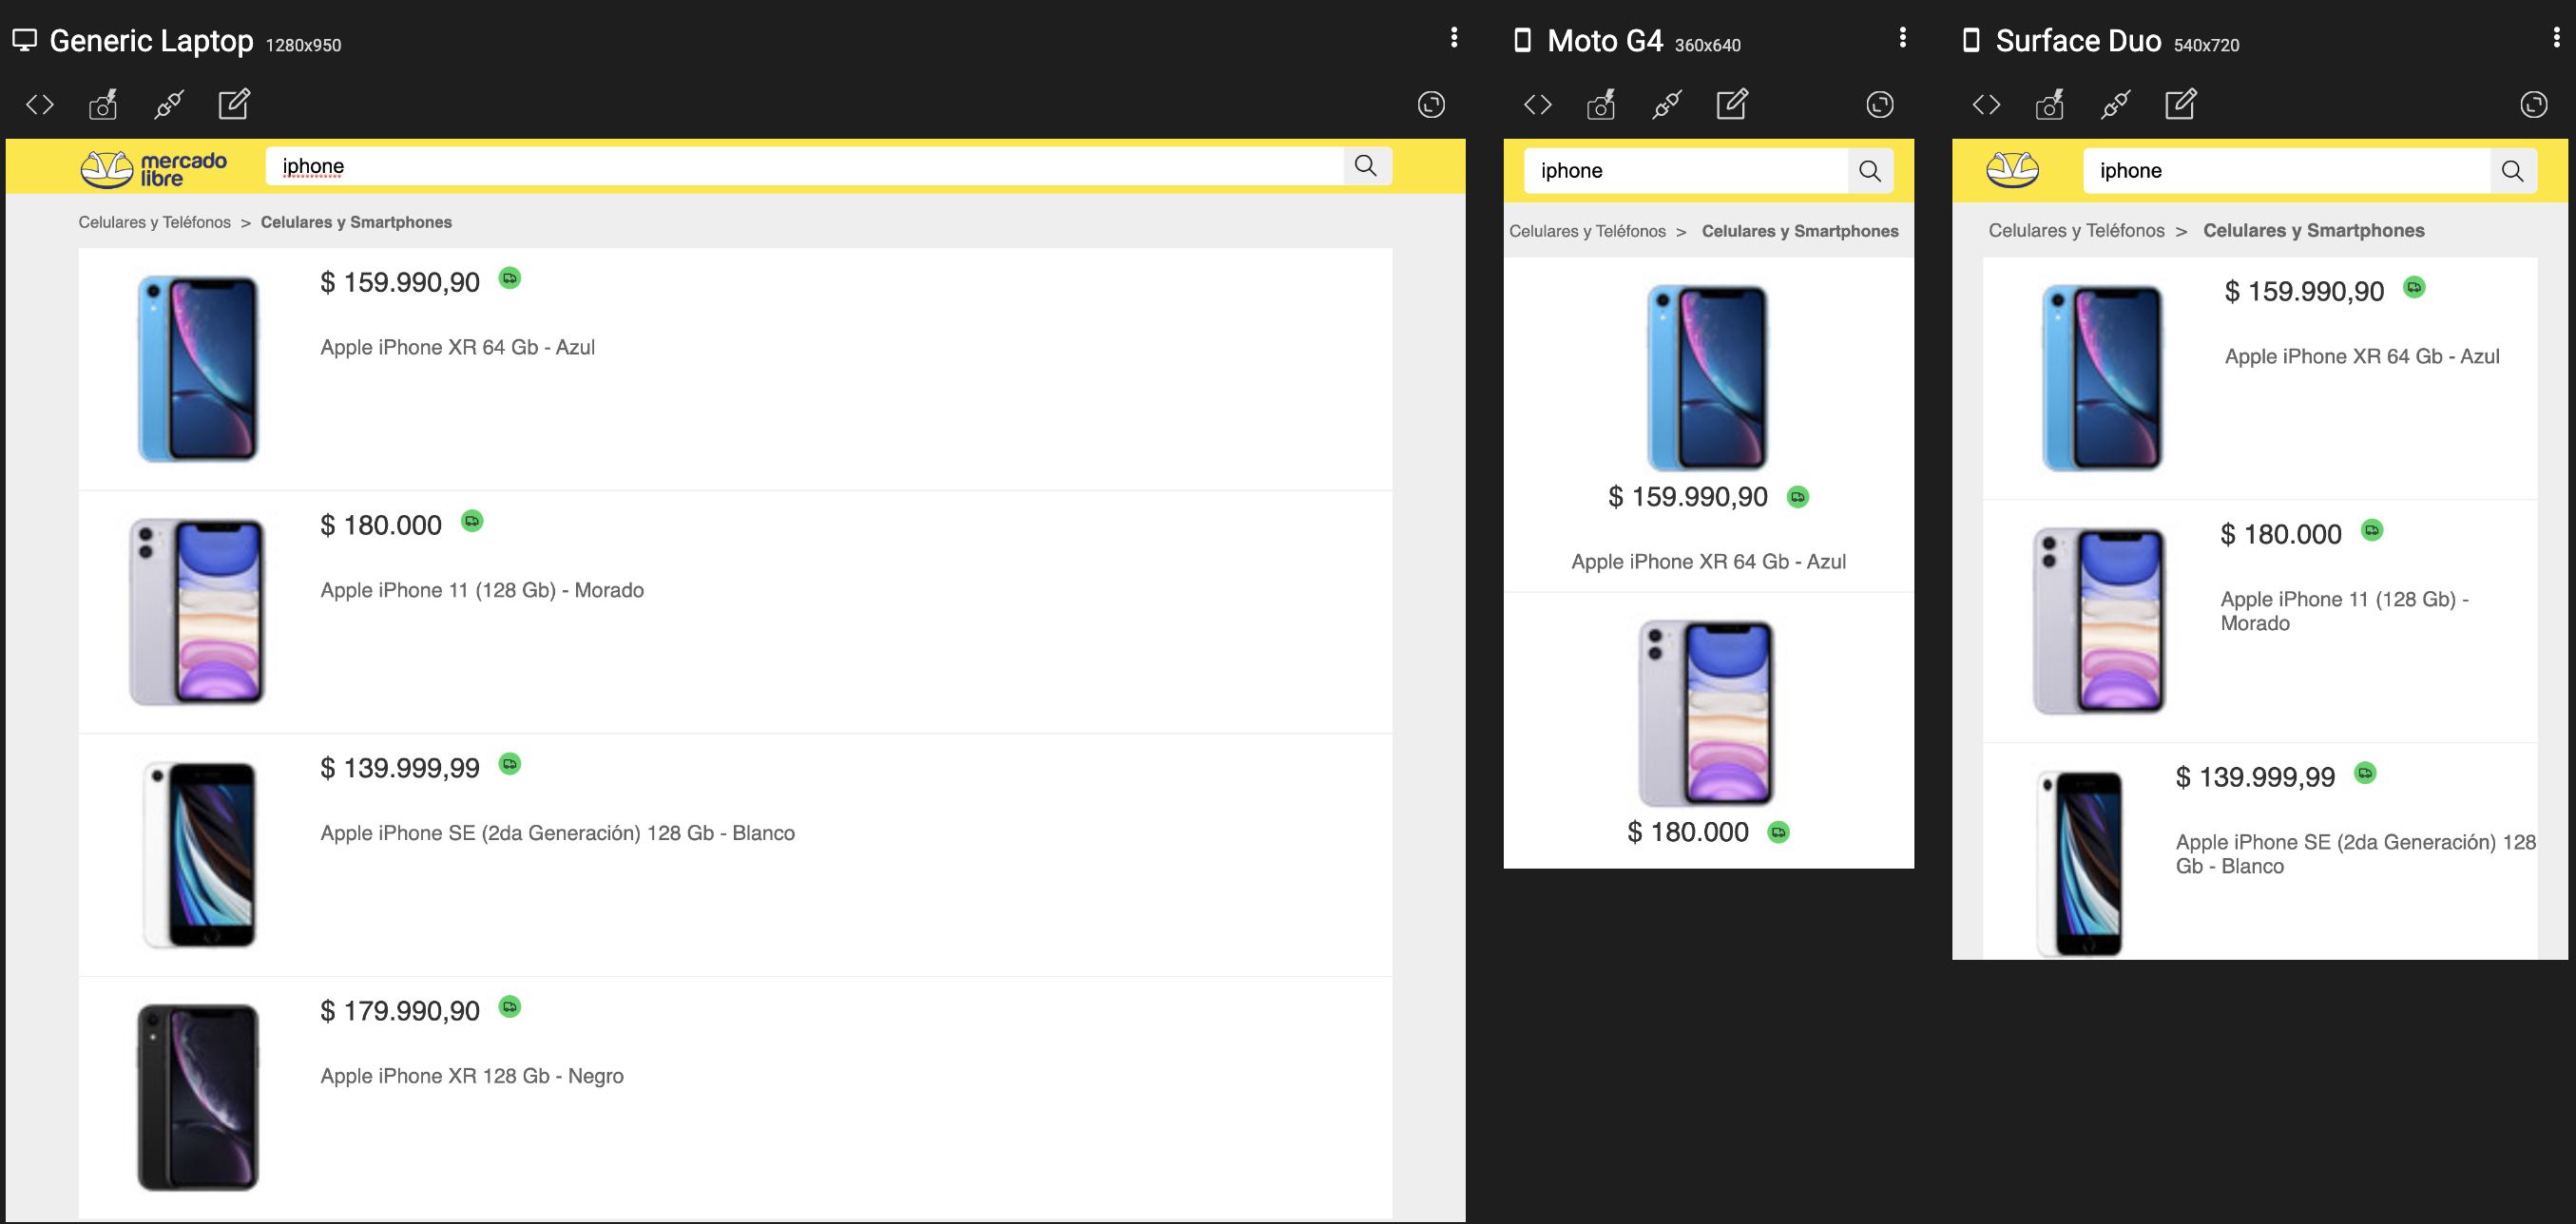Image resolution: width=2576 pixels, height=1224 pixels.
Task: Open DevTools code icon in Surface Duo panel
Action: [1987, 104]
